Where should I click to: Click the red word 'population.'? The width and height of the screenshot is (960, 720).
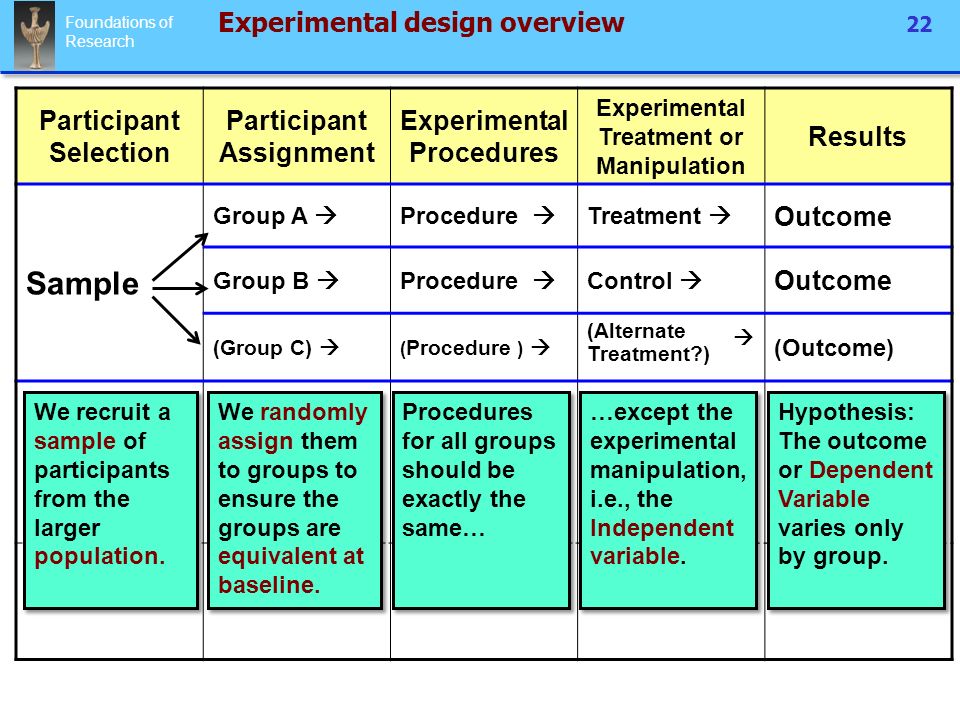click(100, 556)
